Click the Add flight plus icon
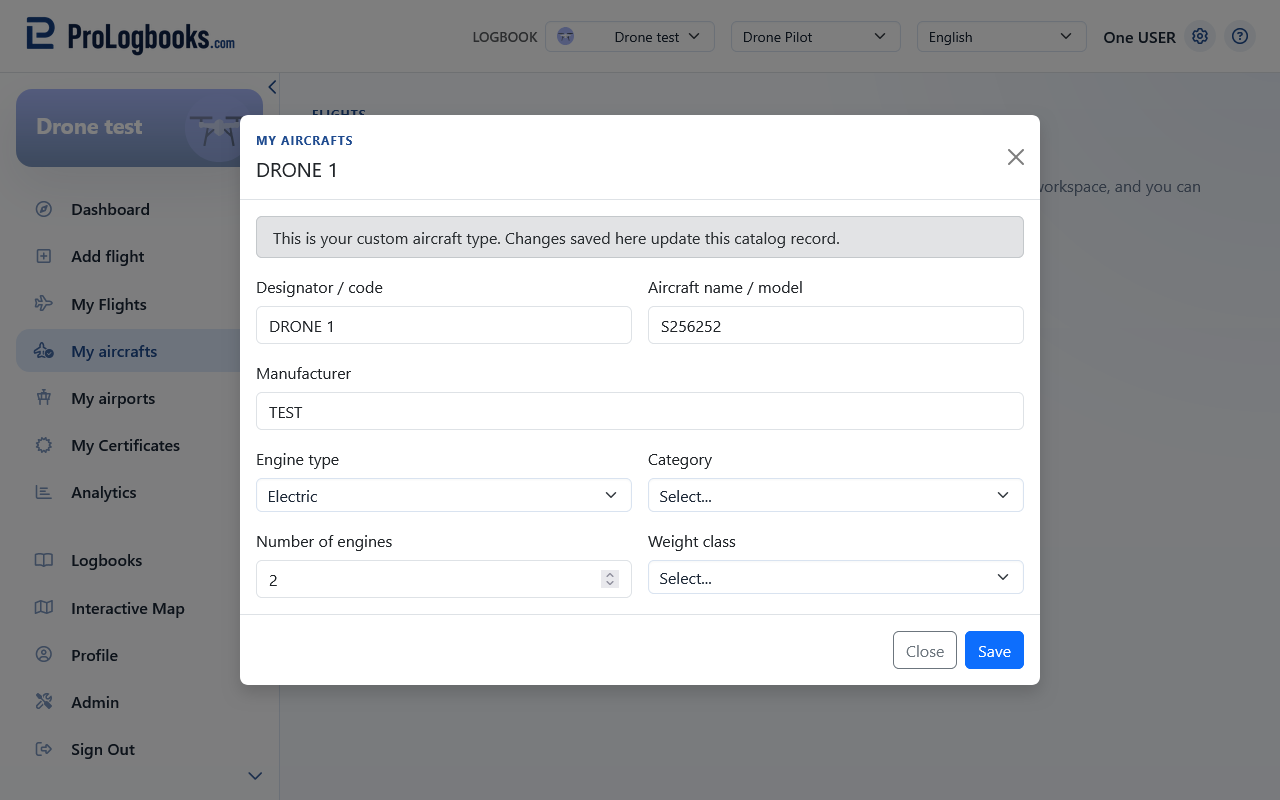Screen dimensions: 1280x800 point(44,256)
